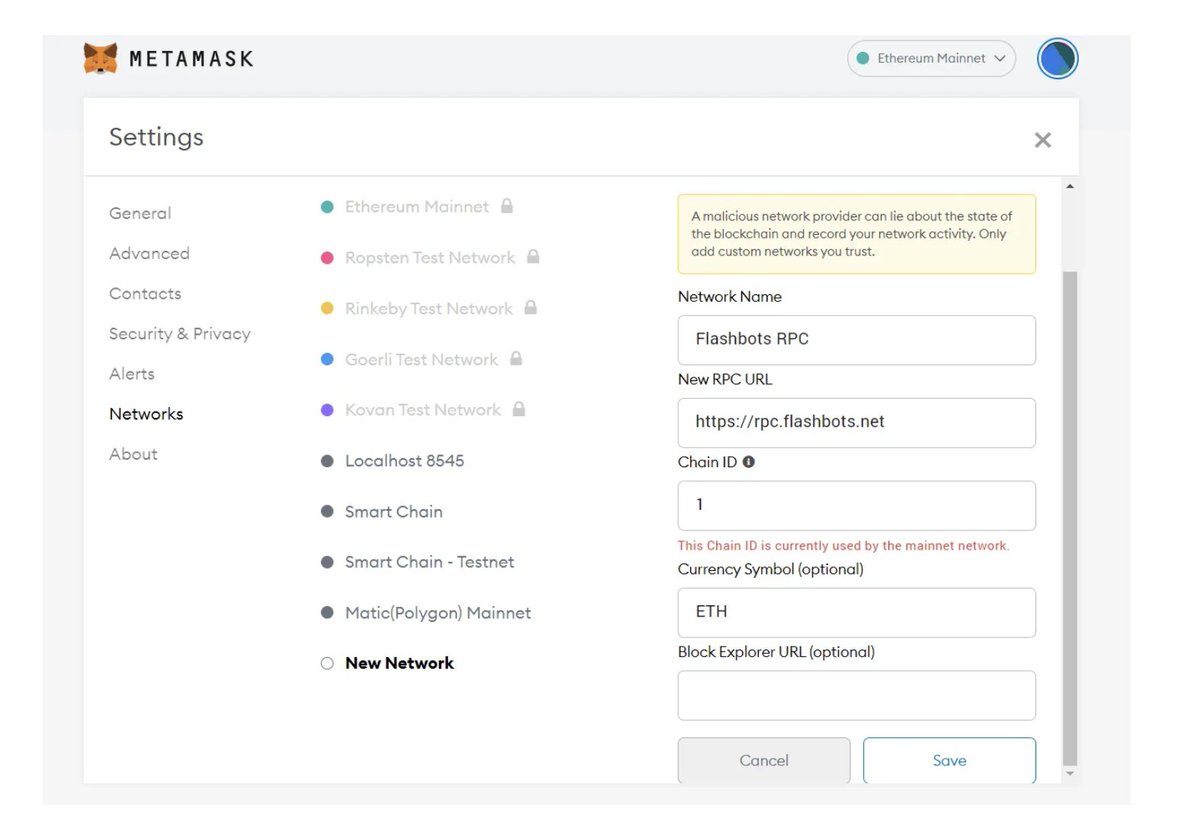This screenshot has height=834, width=1200.
Task: Click the New RPC URL input field
Action: pyautogui.click(x=857, y=423)
